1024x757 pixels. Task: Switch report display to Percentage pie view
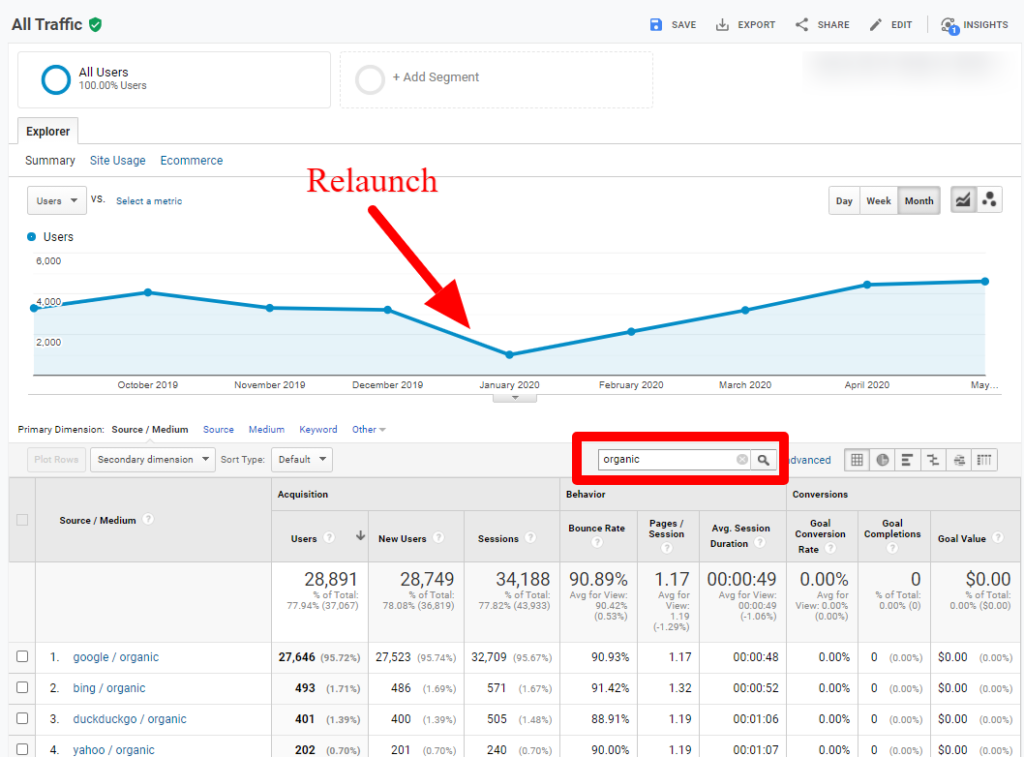pos(882,460)
